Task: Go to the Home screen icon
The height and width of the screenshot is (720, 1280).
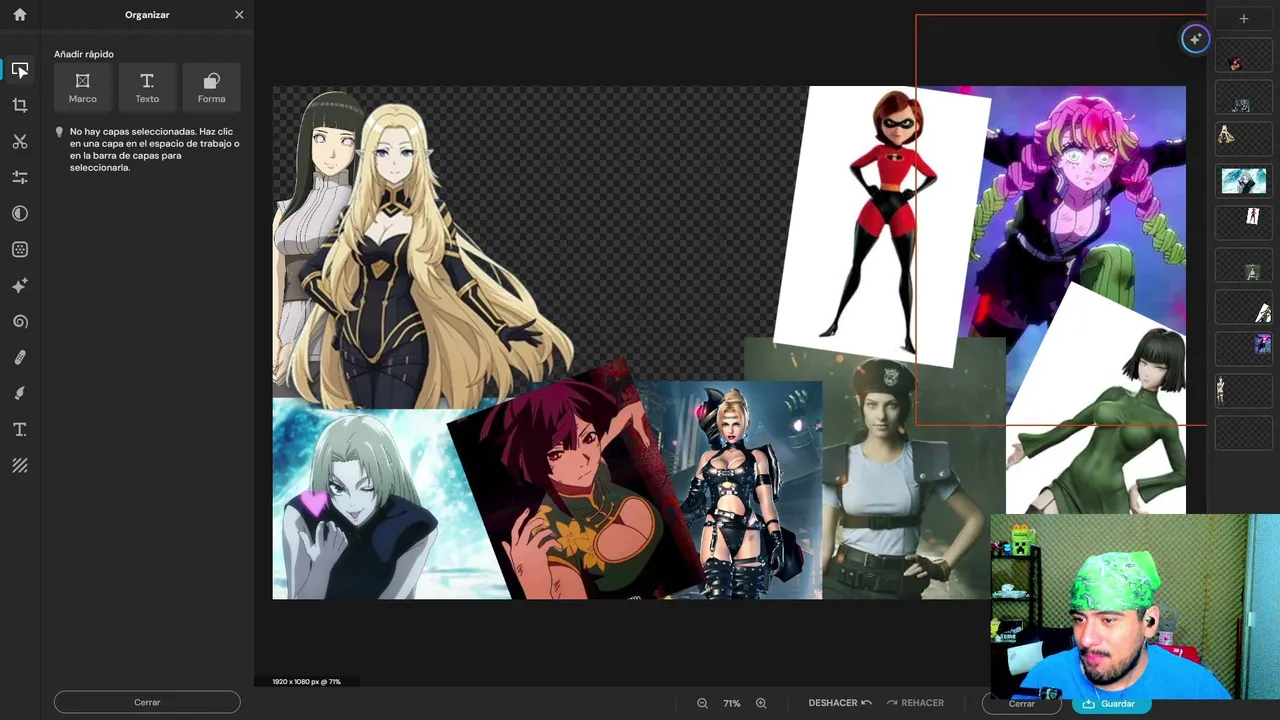Action: tap(20, 15)
